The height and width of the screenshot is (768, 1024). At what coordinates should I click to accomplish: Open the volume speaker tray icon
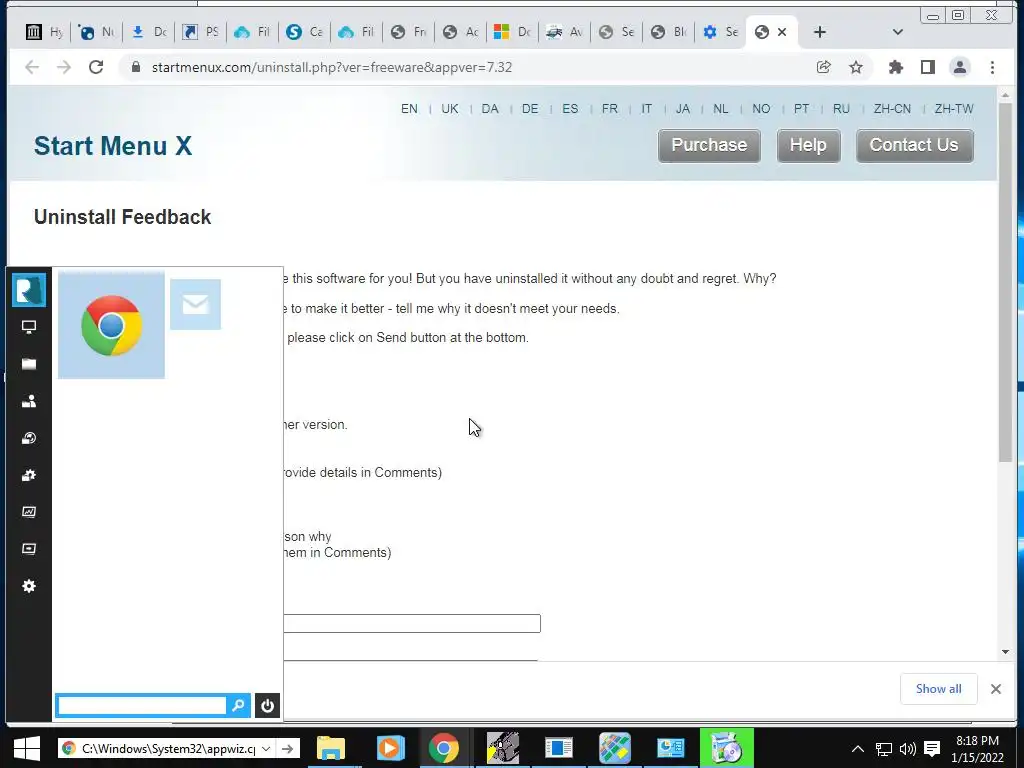907,749
